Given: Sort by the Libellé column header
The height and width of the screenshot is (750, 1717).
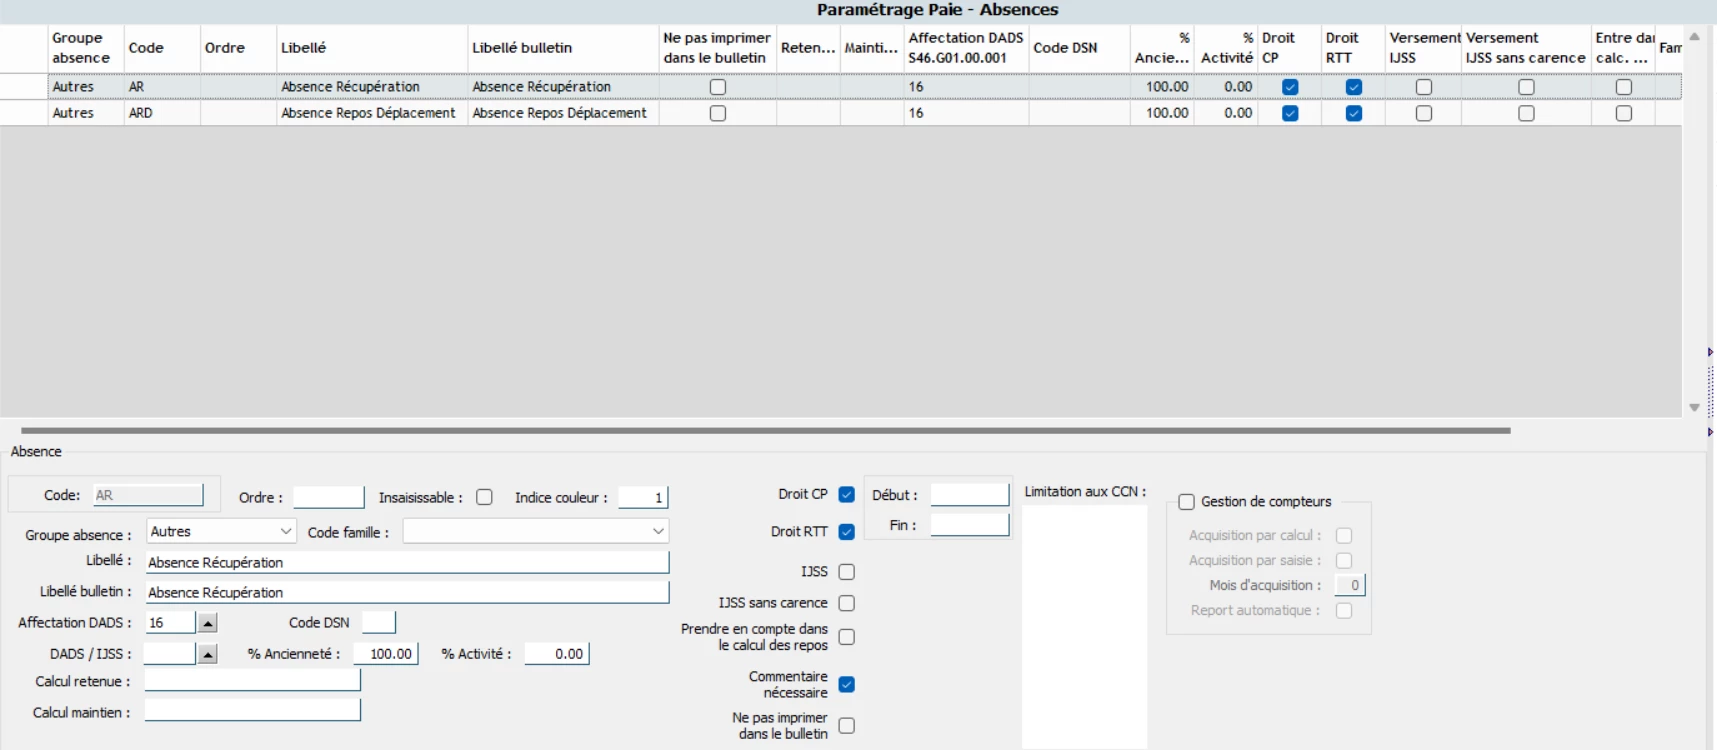Looking at the screenshot, I should pos(372,48).
